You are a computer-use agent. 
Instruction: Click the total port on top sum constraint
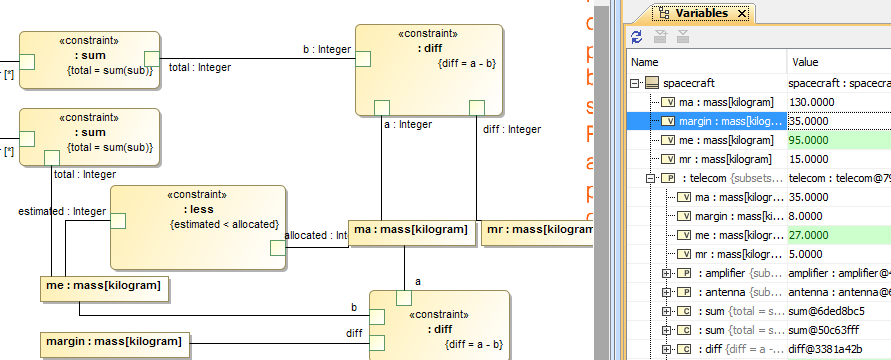click(152, 59)
